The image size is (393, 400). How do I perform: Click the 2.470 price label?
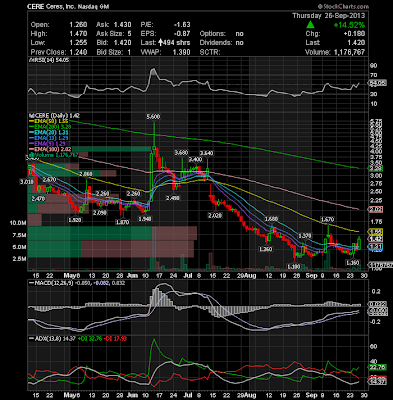tap(38, 199)
